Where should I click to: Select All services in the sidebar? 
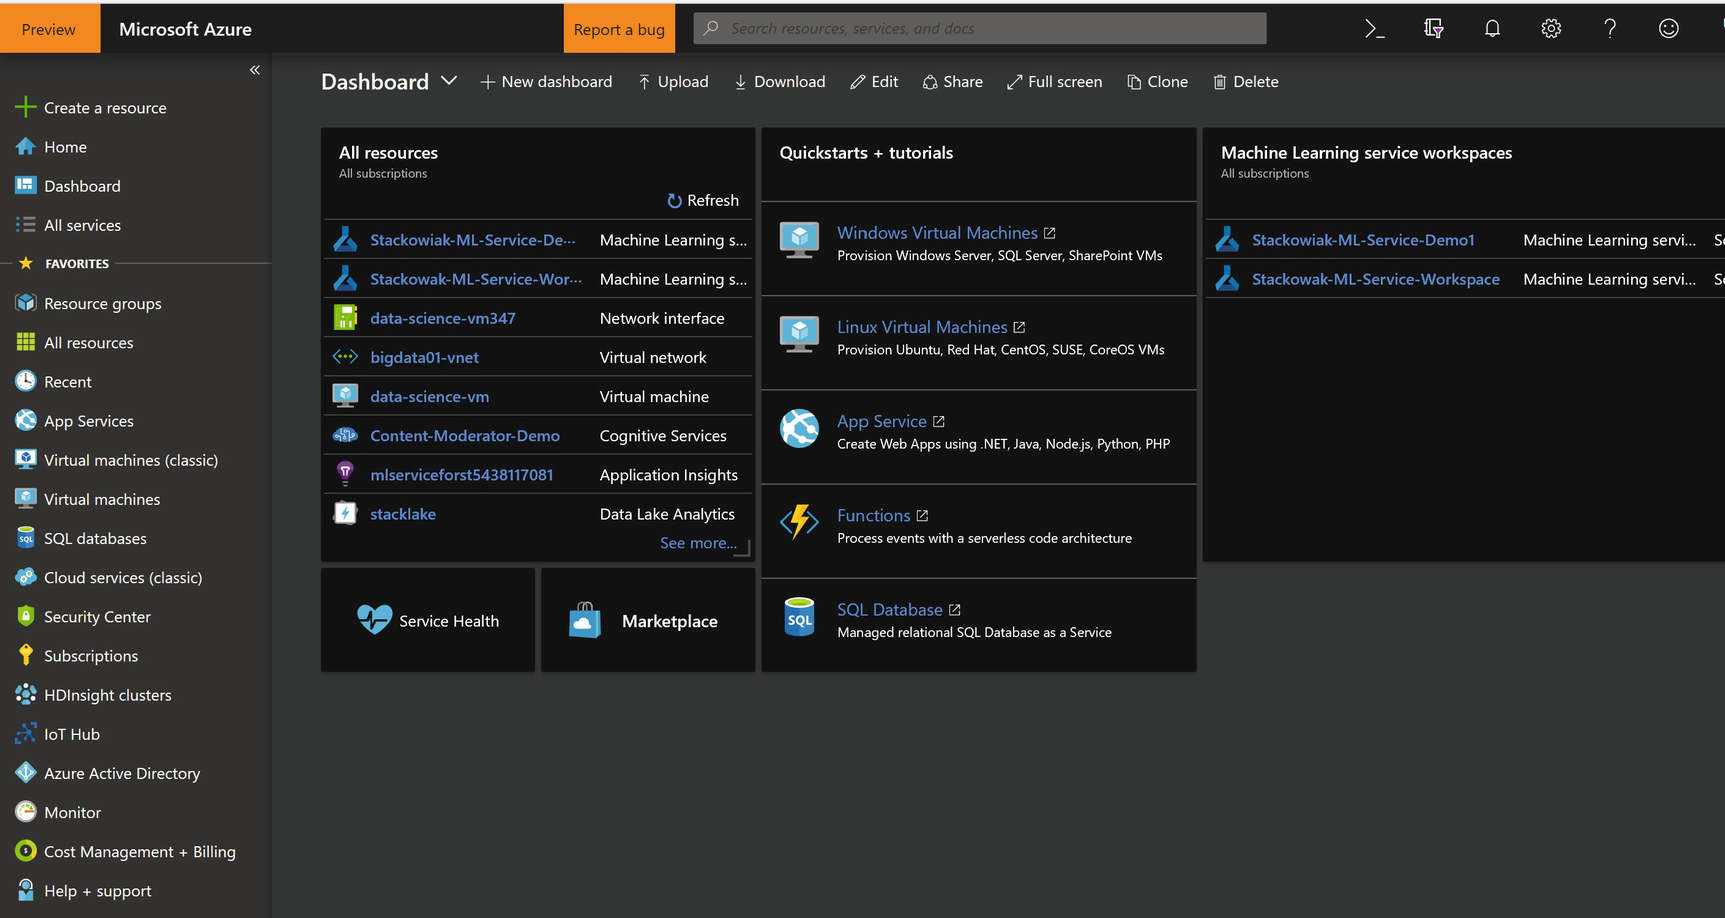(x=82, y=226)
